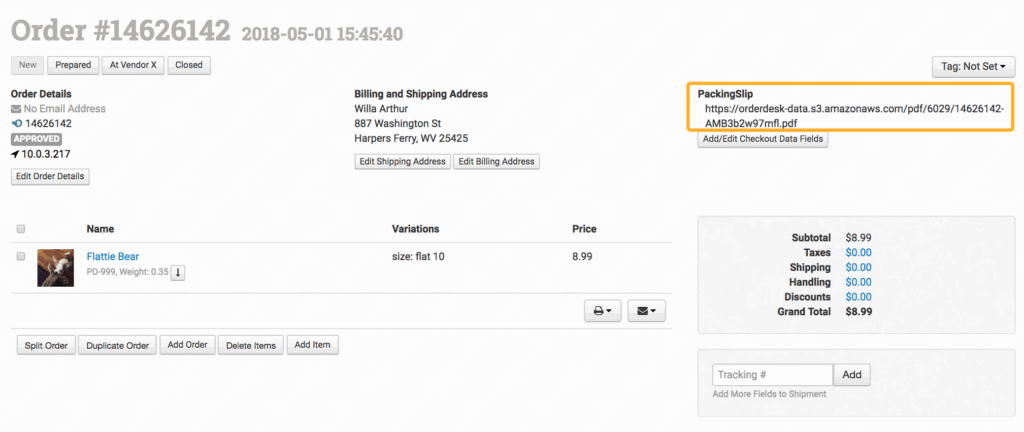The image size is (1024, 432).
Task: Click the location arrow icon beside 10.0.3.217
Action: (x=16, y=154)
